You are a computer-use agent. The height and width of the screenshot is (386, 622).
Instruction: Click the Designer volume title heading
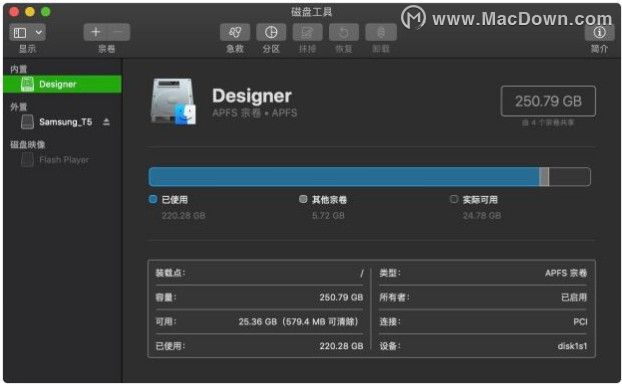(252, 96)
